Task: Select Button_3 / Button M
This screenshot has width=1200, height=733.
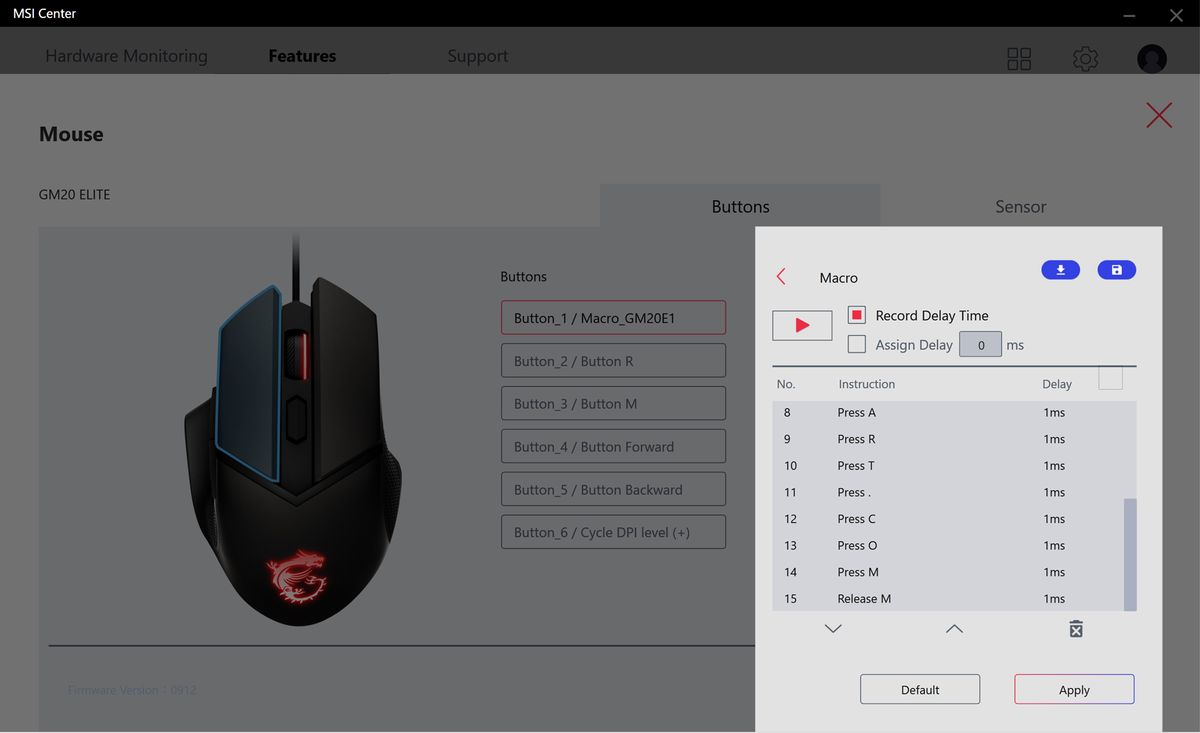Action: 613,404
